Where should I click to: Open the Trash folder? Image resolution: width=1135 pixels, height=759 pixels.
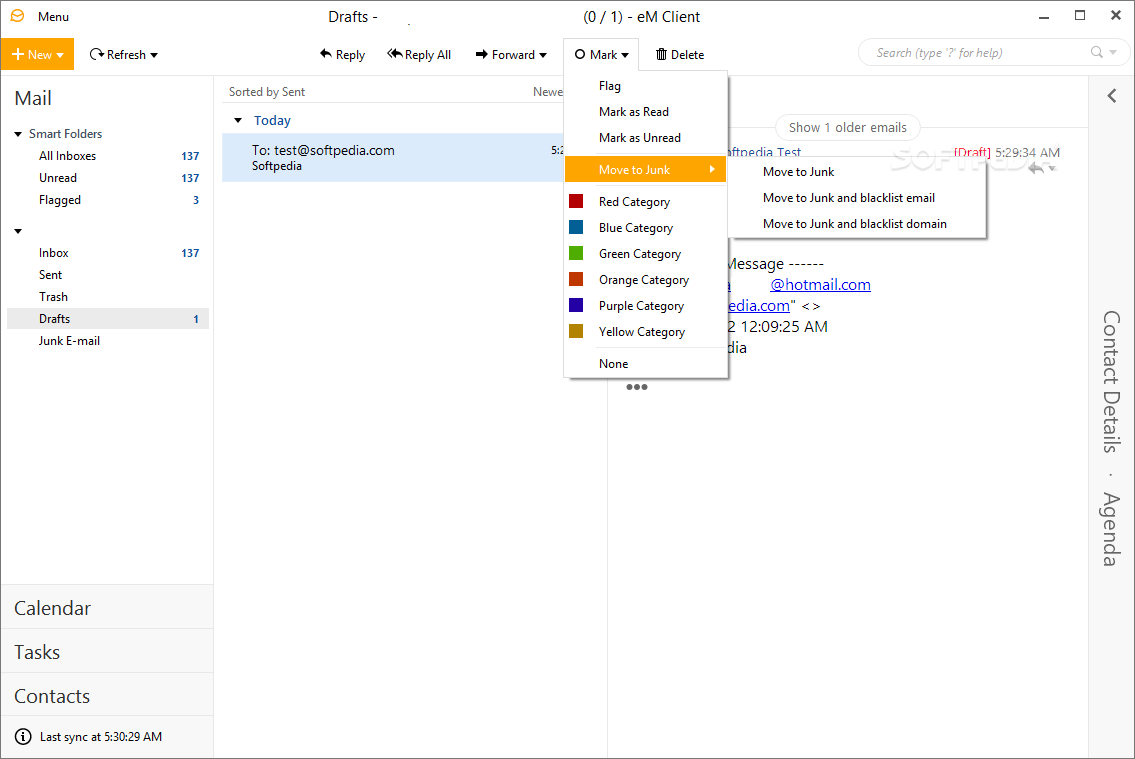point(109,297)
